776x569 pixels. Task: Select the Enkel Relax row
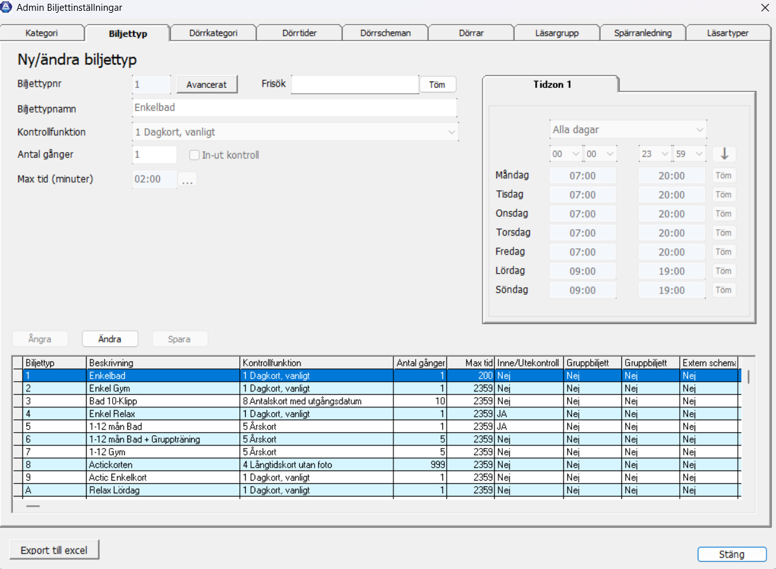[x=376, y=414]
